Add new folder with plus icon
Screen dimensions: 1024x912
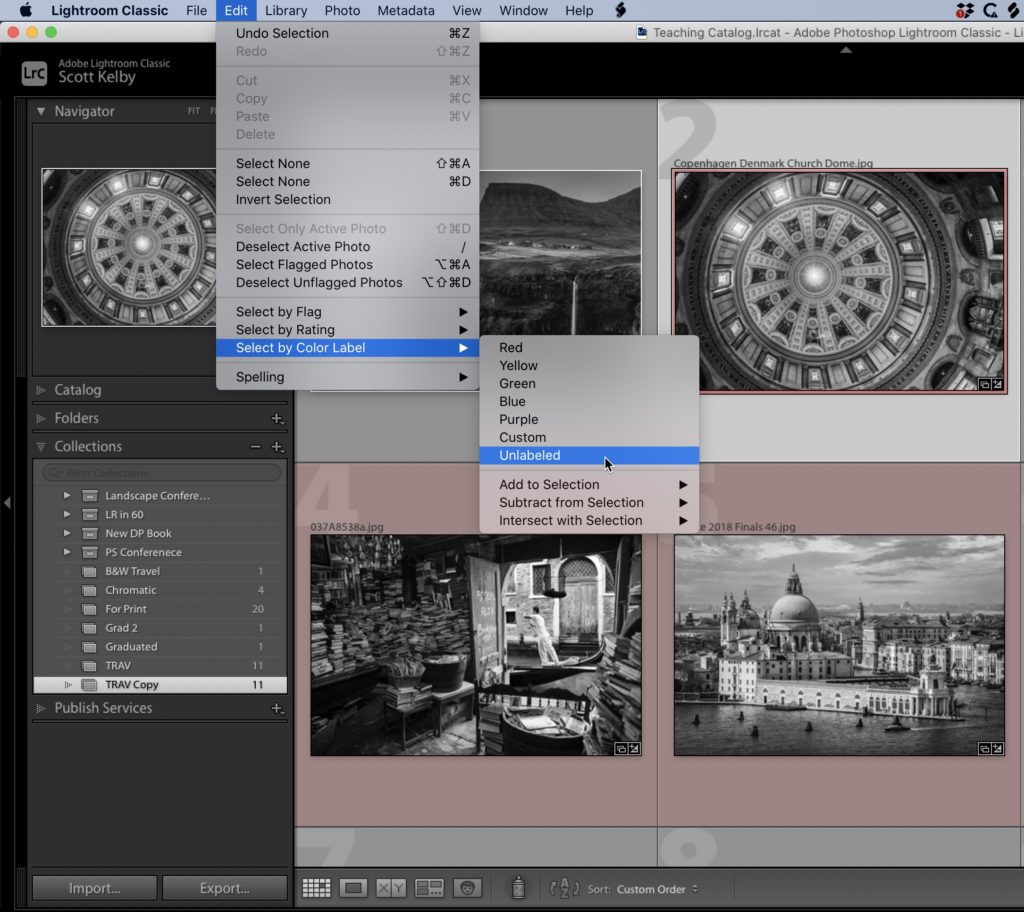pos(277,418)
